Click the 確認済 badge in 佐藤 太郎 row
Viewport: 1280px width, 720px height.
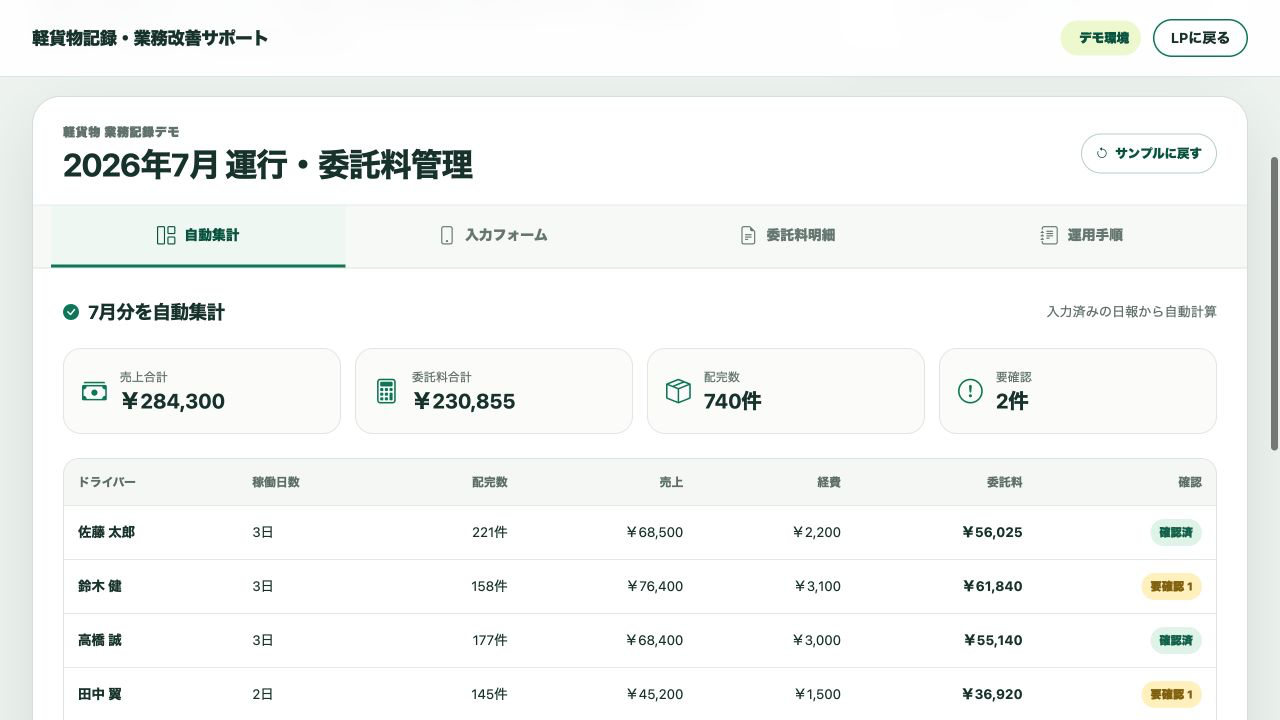coord(1176,532)
